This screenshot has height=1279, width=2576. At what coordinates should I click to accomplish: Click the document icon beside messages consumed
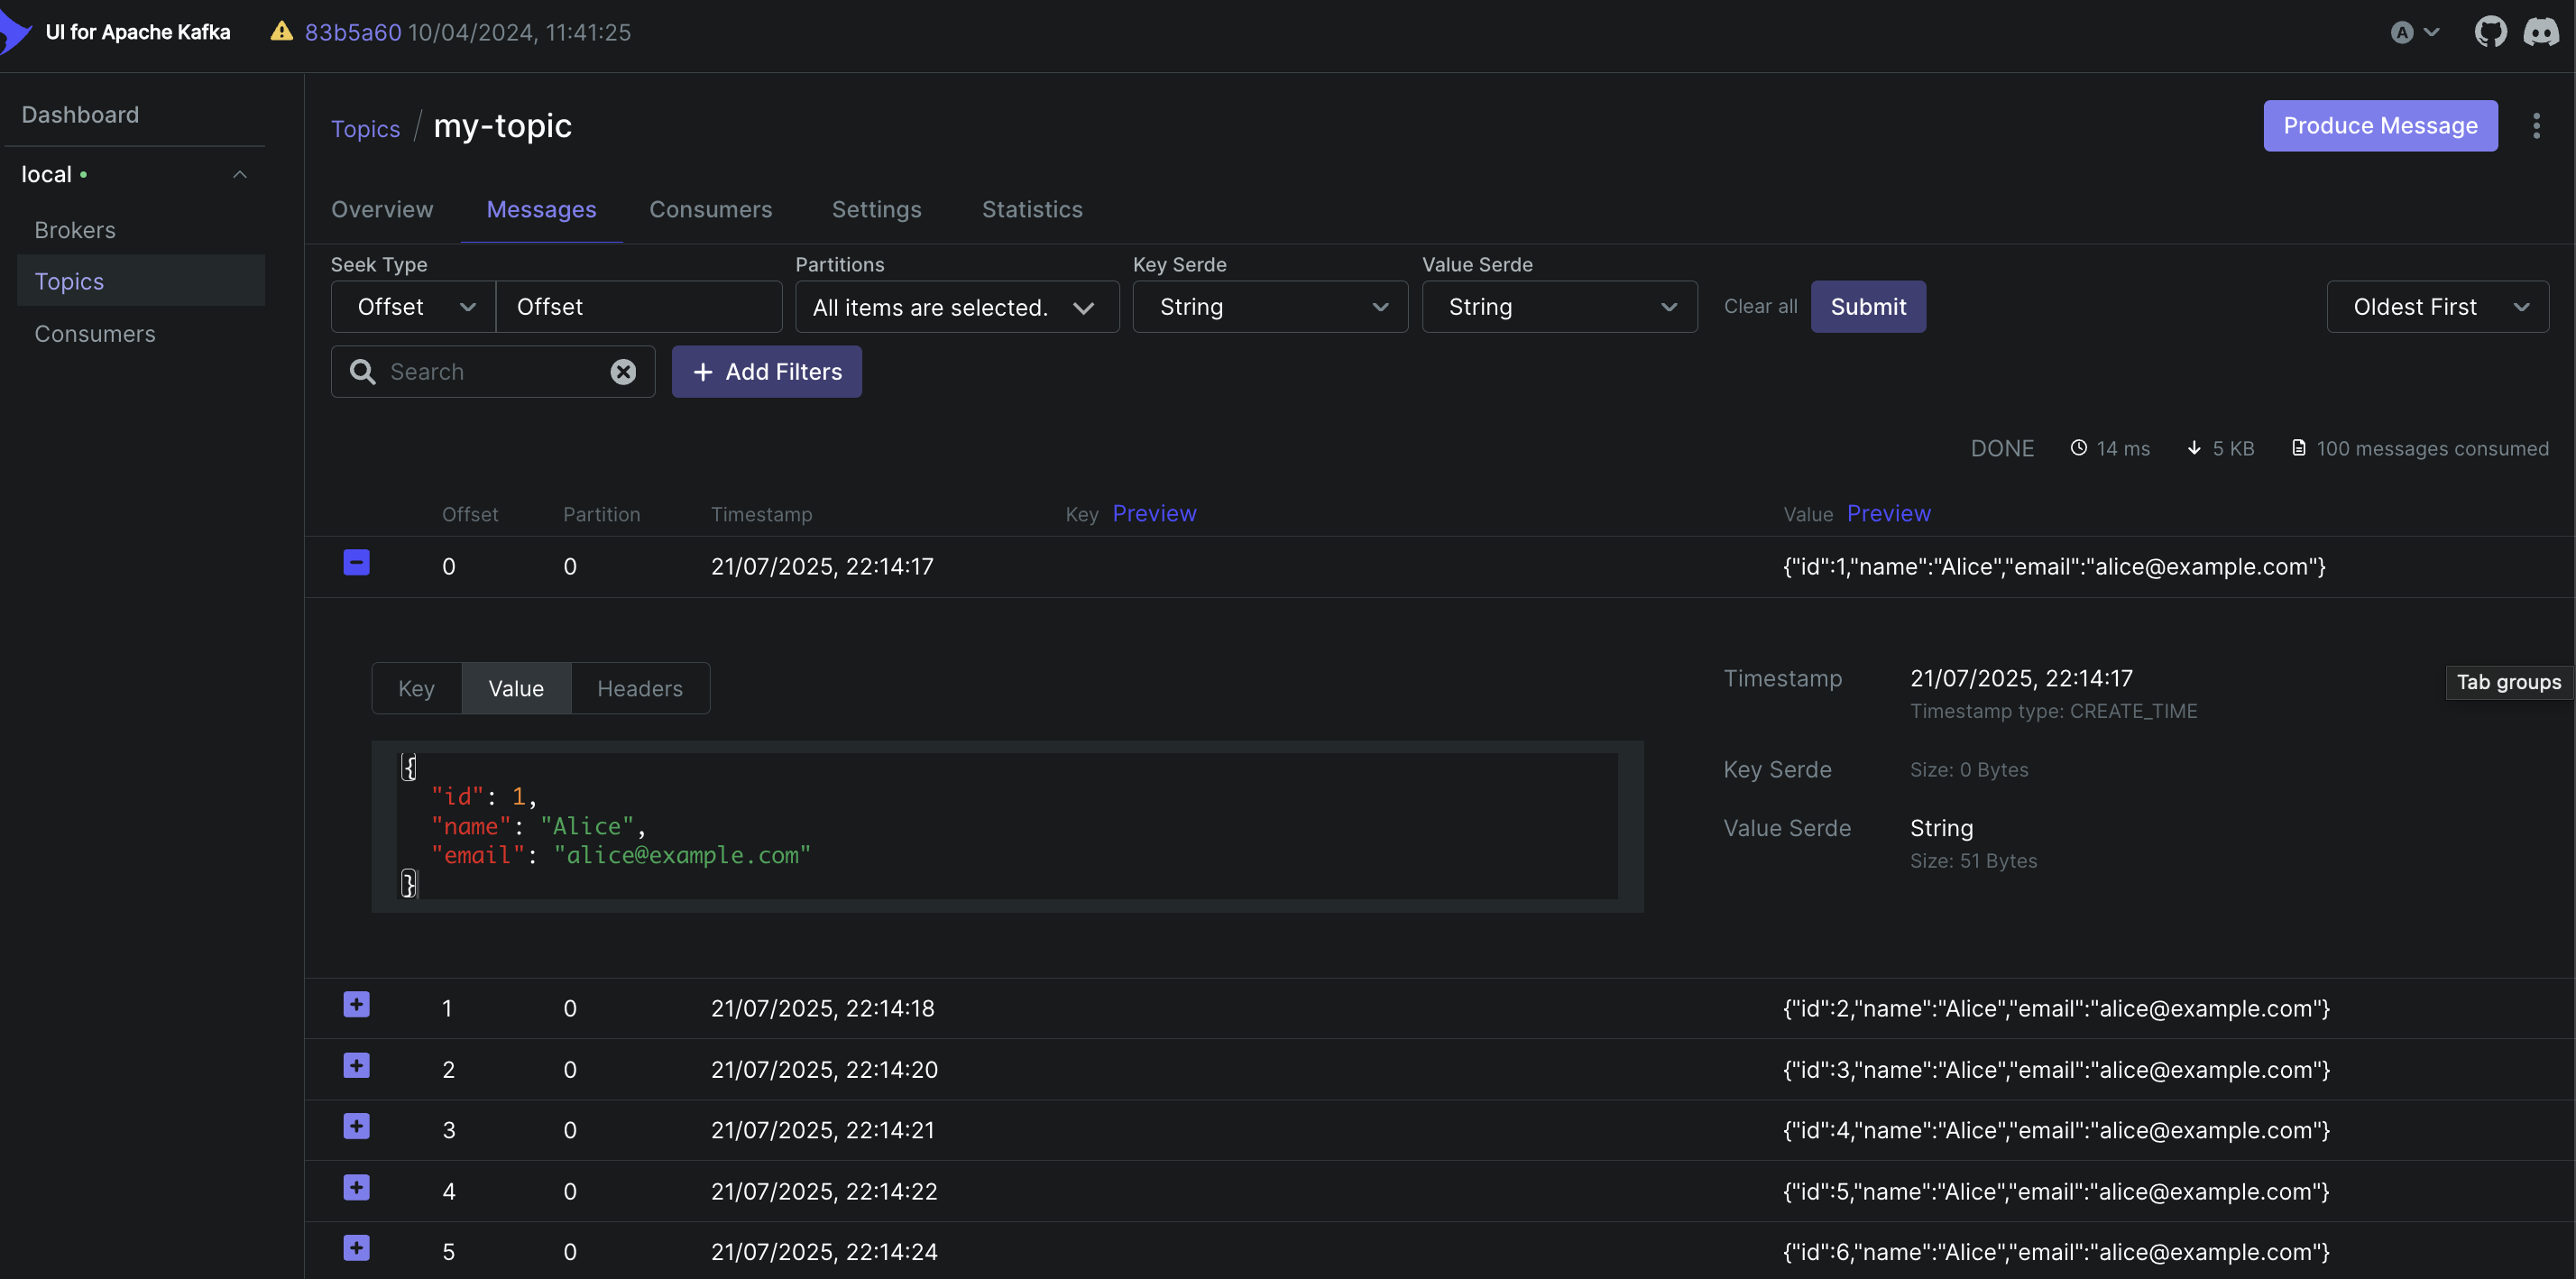[x=2299, y=448]
